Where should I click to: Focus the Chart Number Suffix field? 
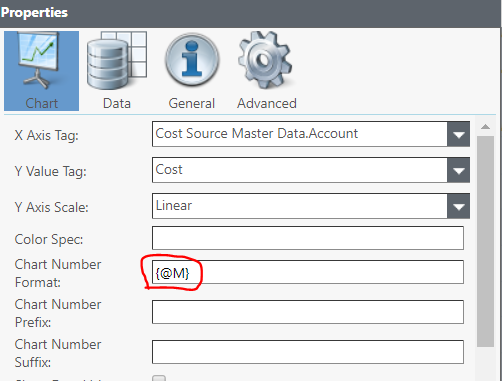tap(308, 352)
